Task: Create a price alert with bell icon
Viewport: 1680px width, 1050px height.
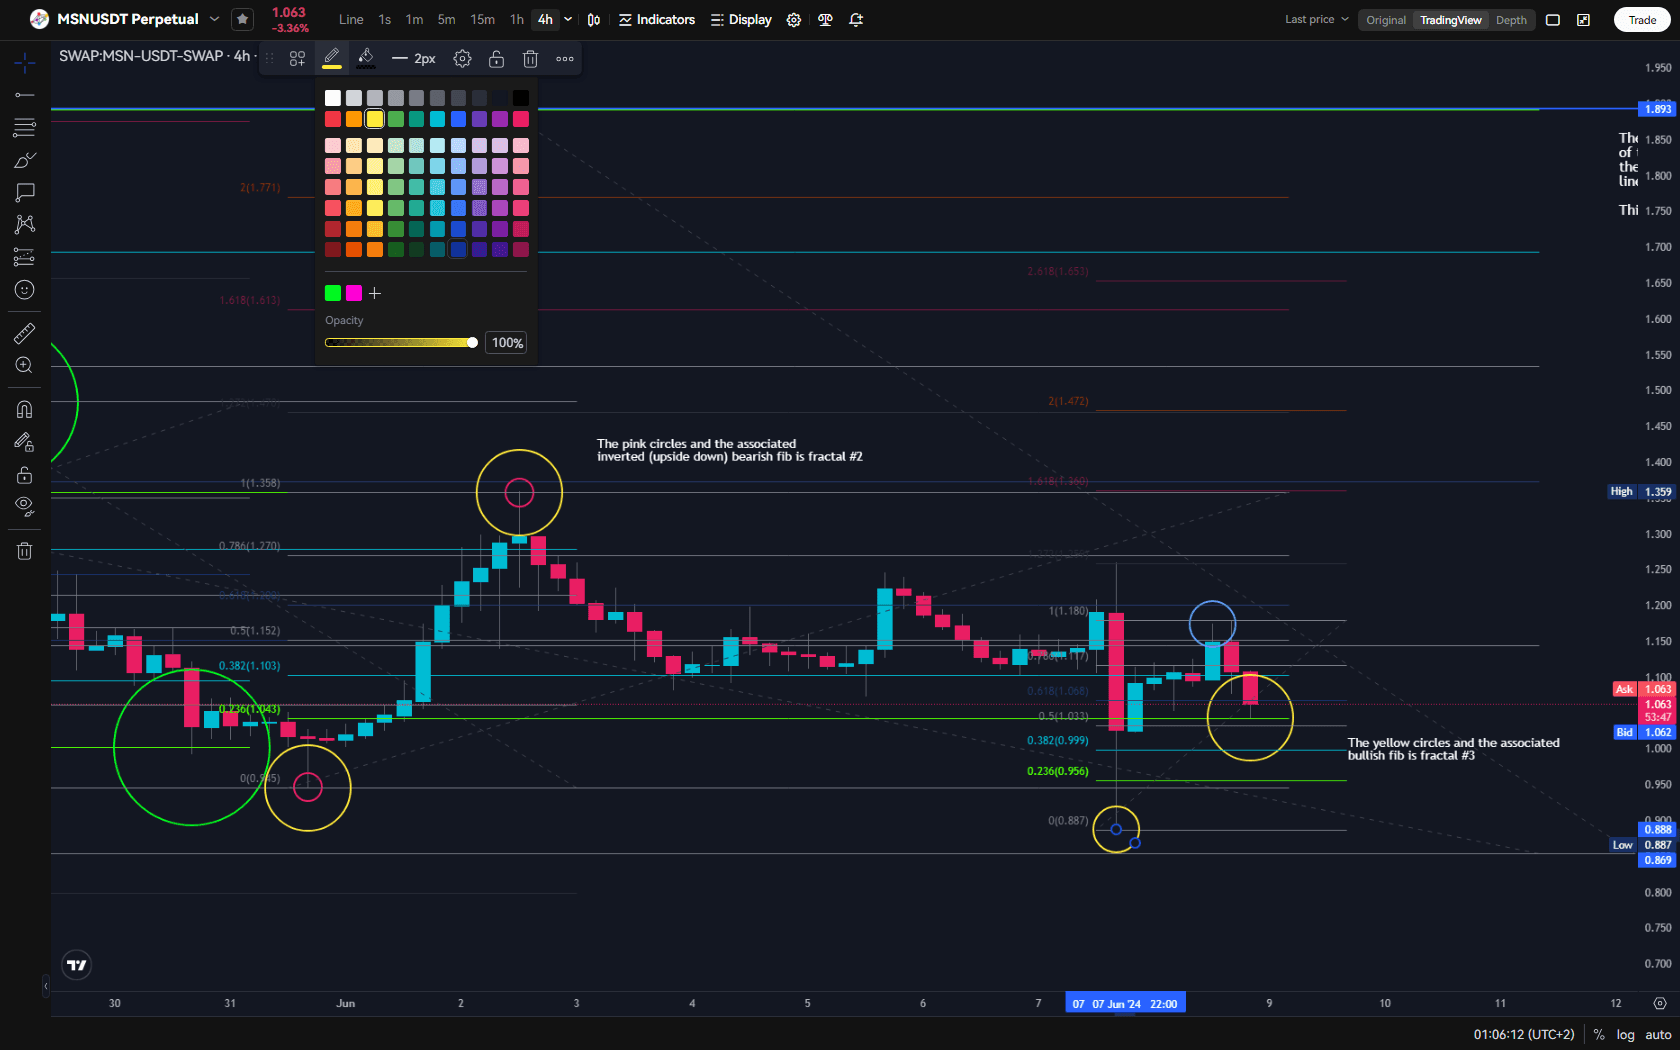Action: click(856, 20)
